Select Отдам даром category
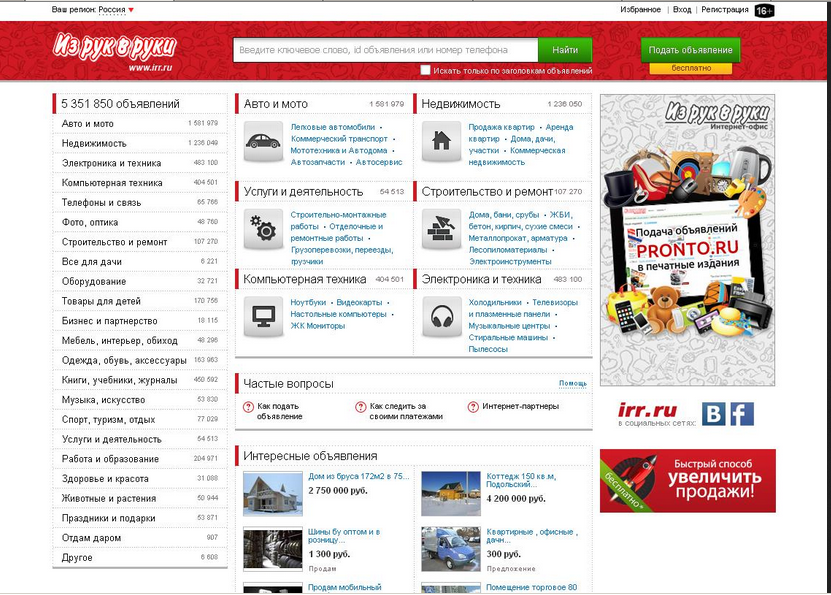The image size is (831, 595). tap(140, 538)
